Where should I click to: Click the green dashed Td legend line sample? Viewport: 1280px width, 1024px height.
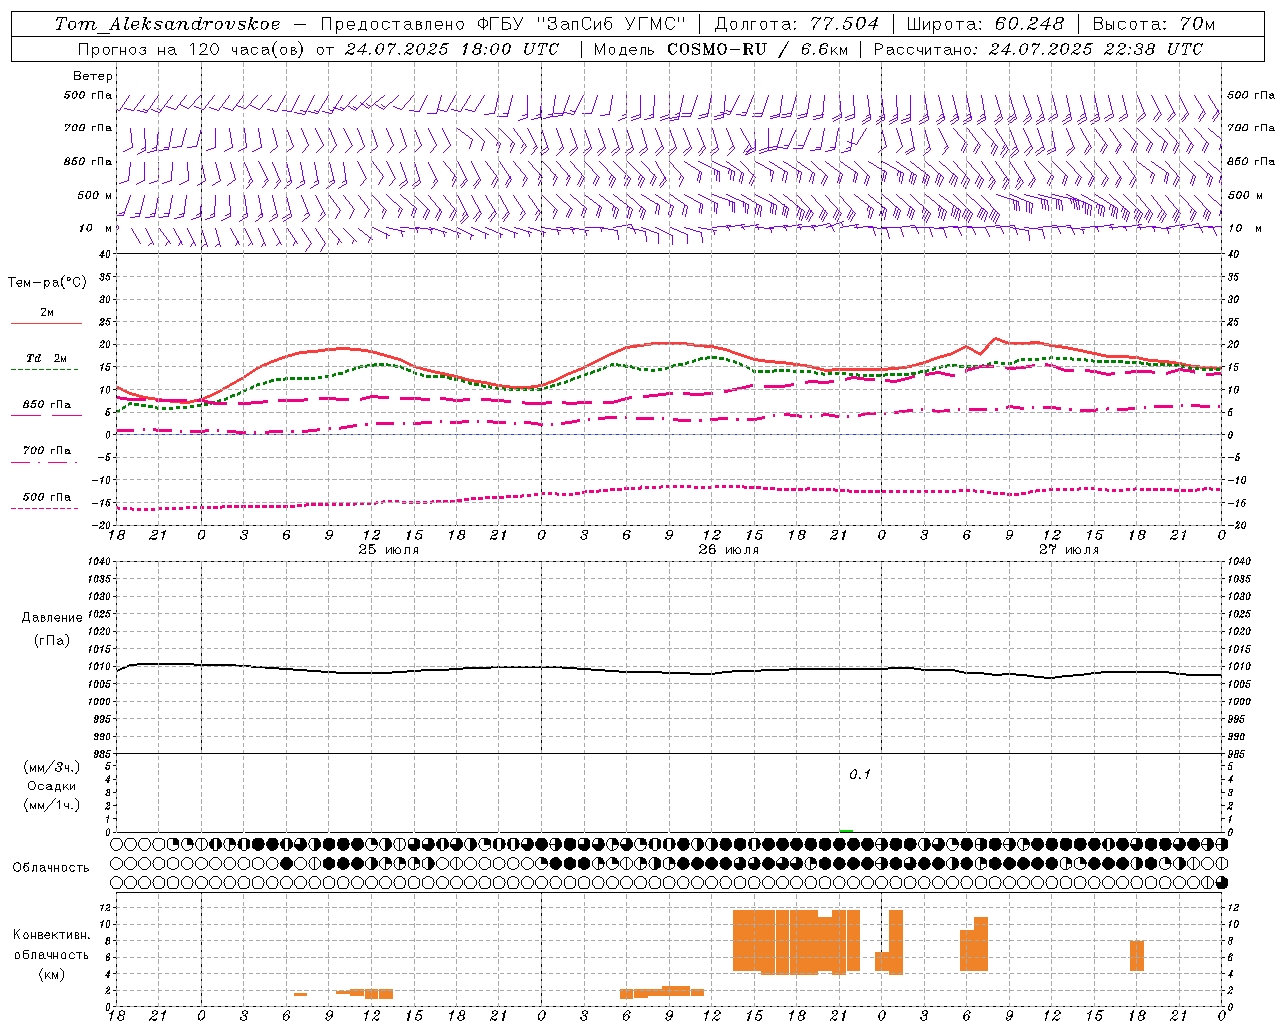pos(44,369)
